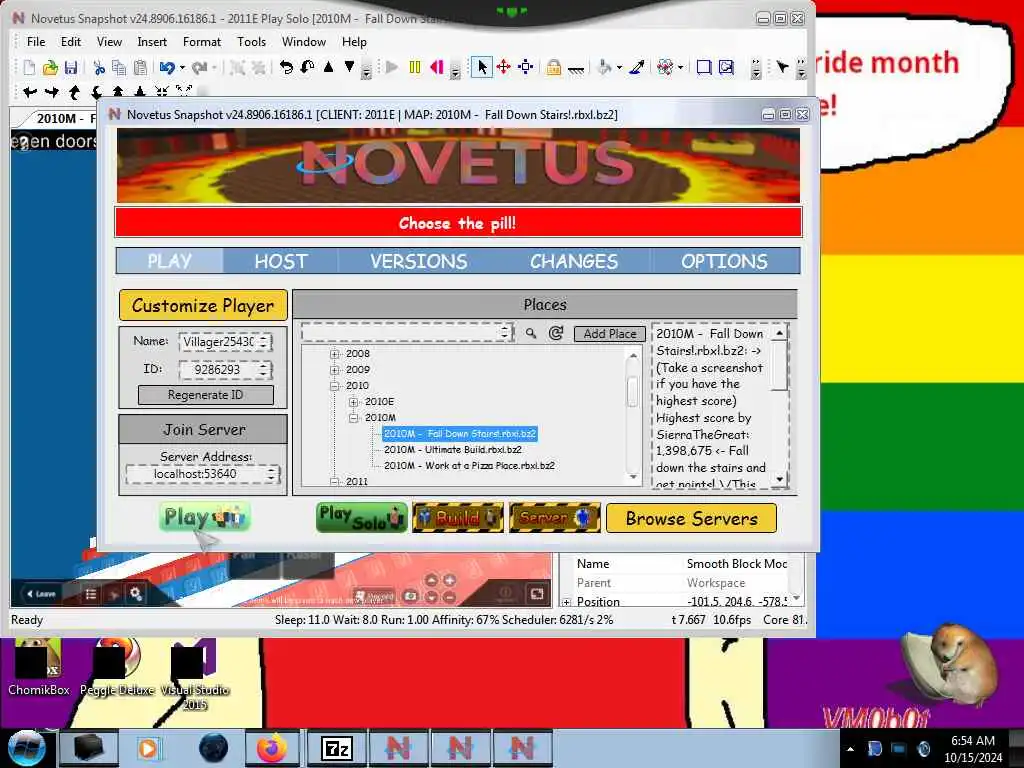
Task: Click the Build button
Action: [458, 518]
